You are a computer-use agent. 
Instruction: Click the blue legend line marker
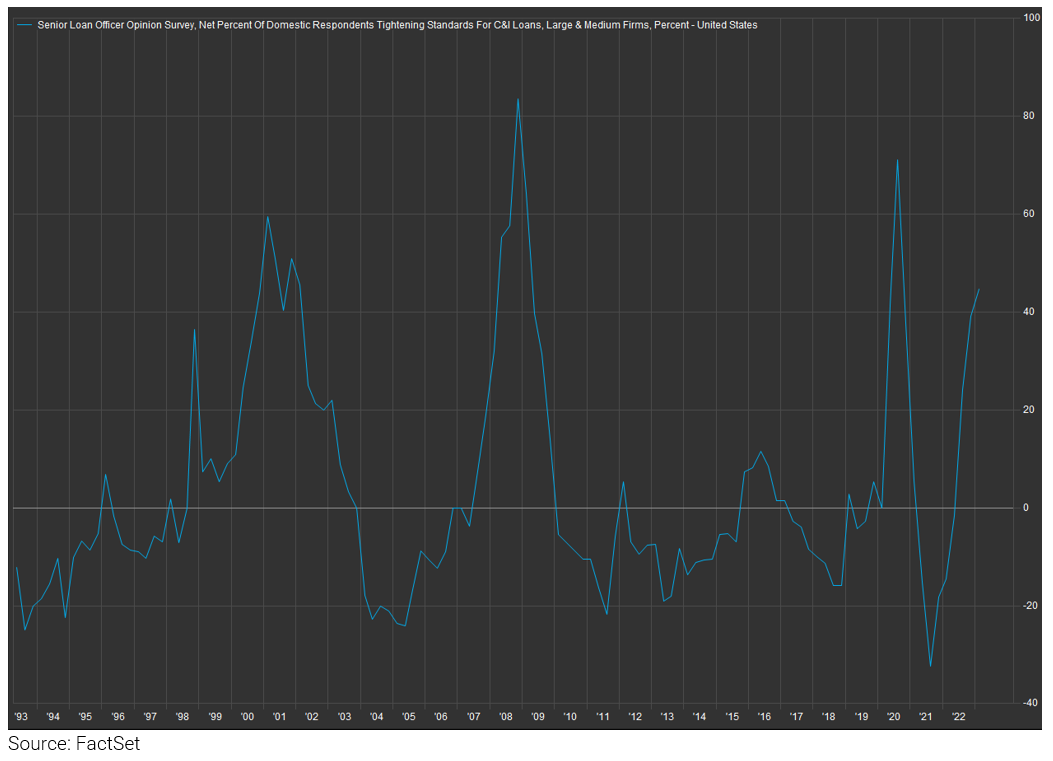click(x=25, y=25)
